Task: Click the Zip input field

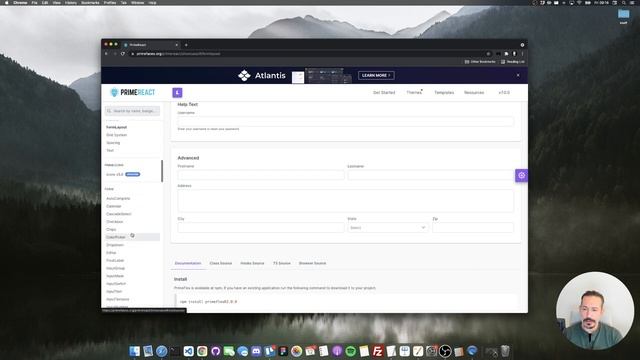Action: click(473, 228)
